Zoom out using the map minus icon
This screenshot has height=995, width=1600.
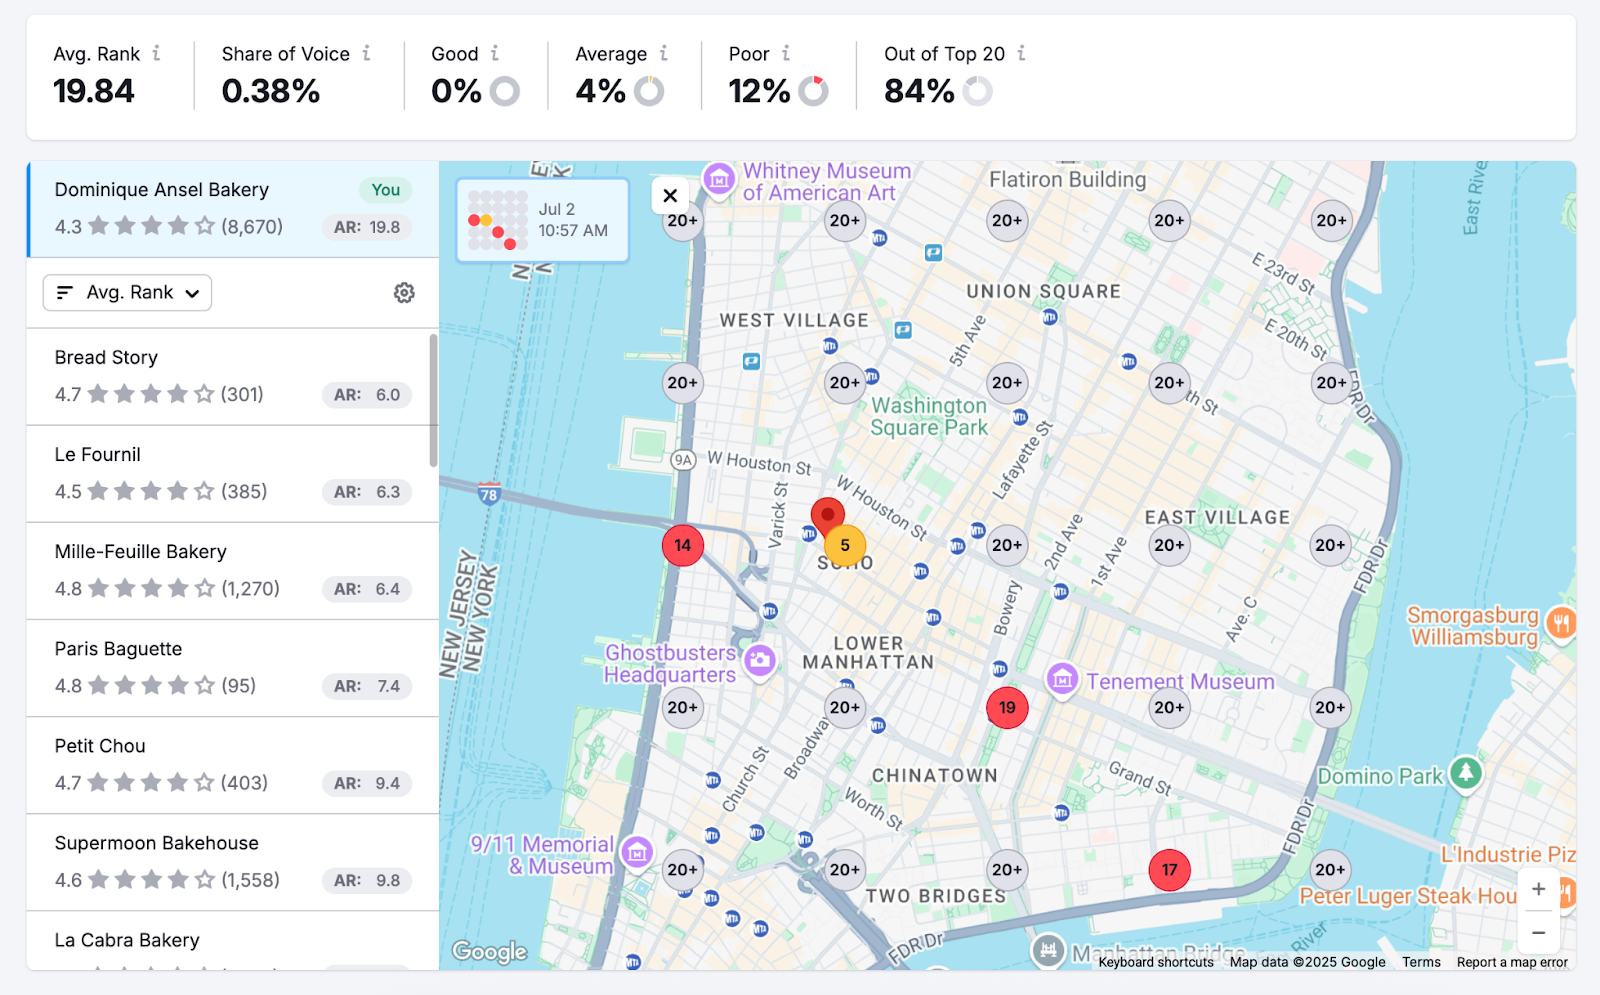1538,932
